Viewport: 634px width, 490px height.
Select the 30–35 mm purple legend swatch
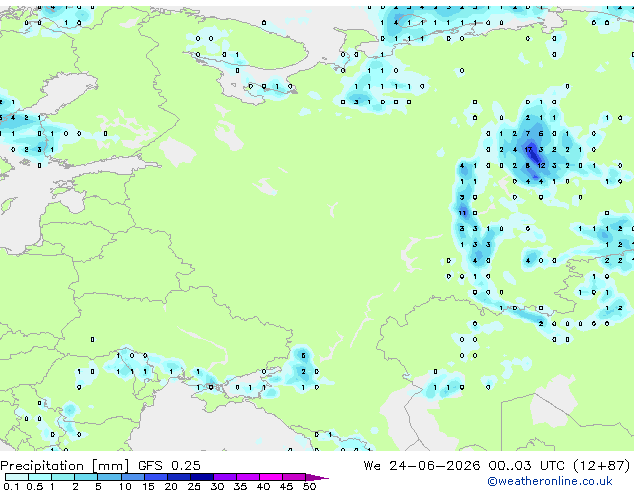click(224, 477)
